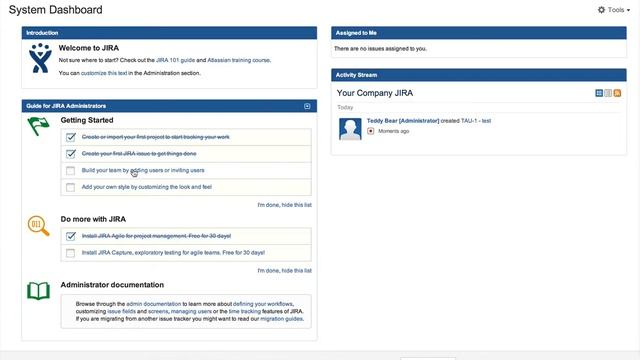The width and height of the screenshot is (640, 360).
Task: Click 'Create or import your first project' link text
Action: pos(156,137)
